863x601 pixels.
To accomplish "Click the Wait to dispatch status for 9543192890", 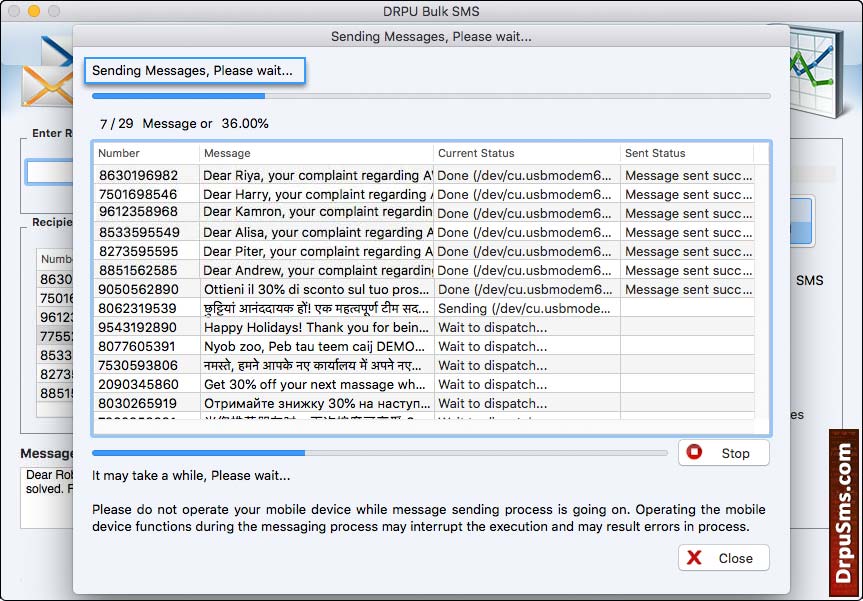I will tap(527, 327).
